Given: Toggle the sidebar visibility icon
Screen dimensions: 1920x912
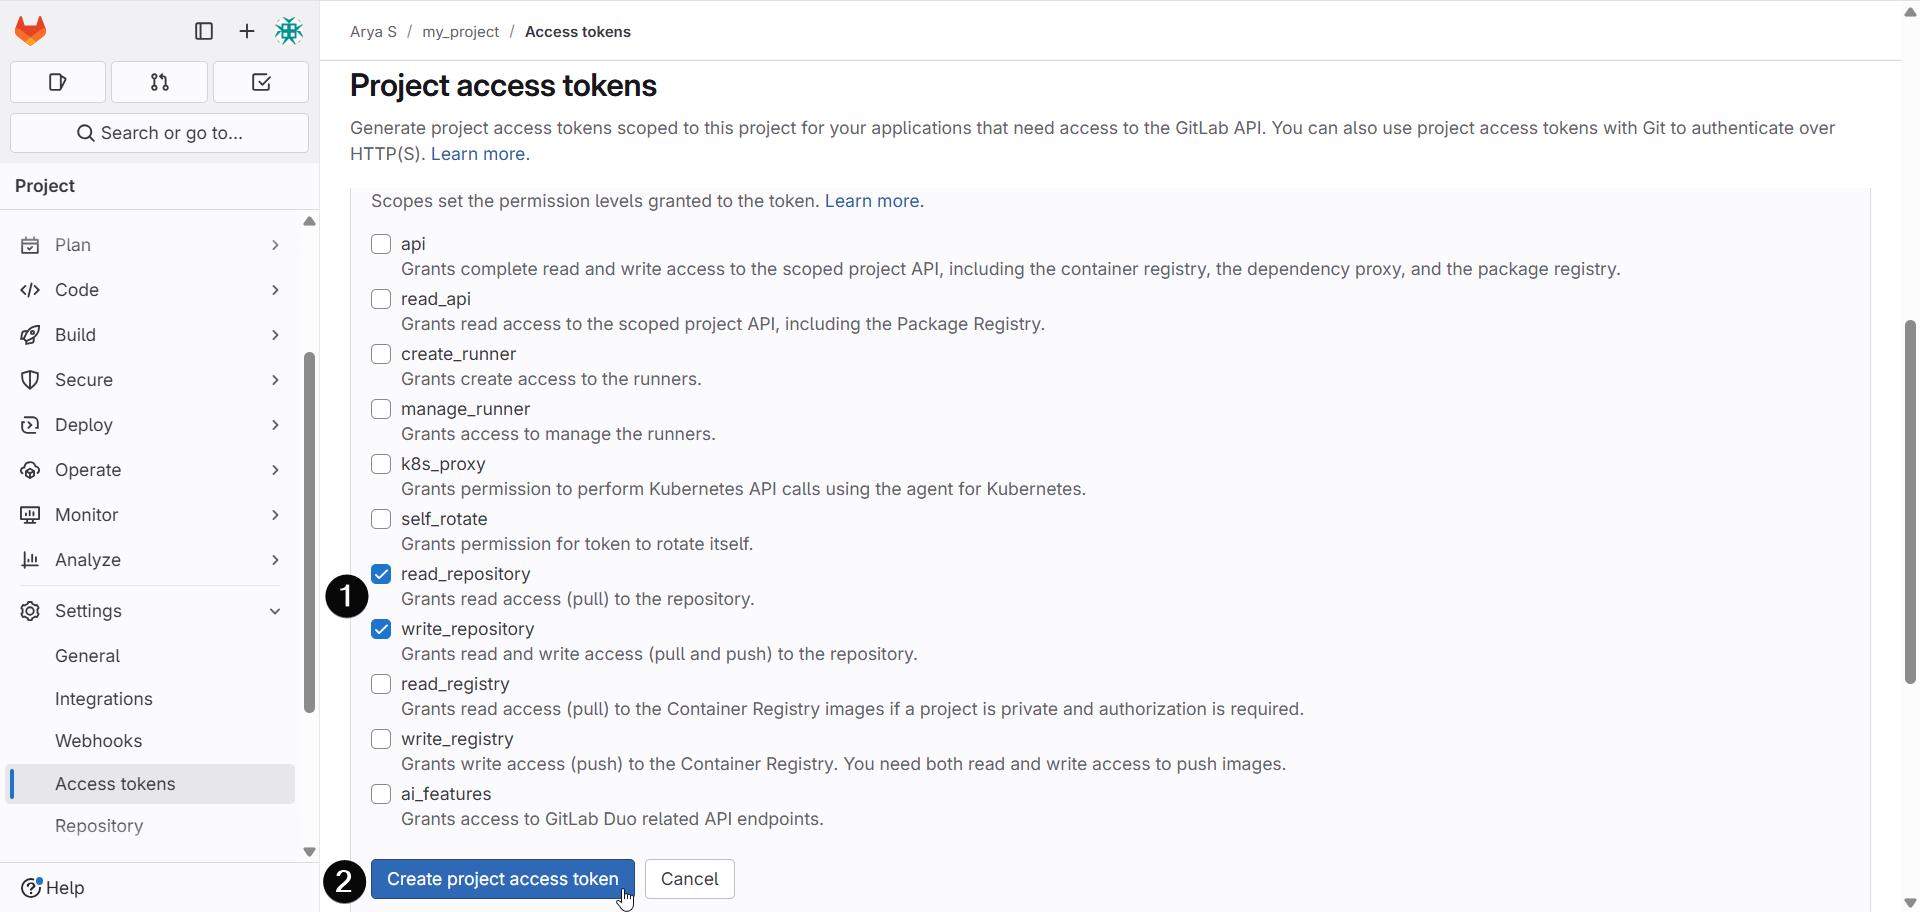Looking at the screenshot, I should [x=203, y=31].
